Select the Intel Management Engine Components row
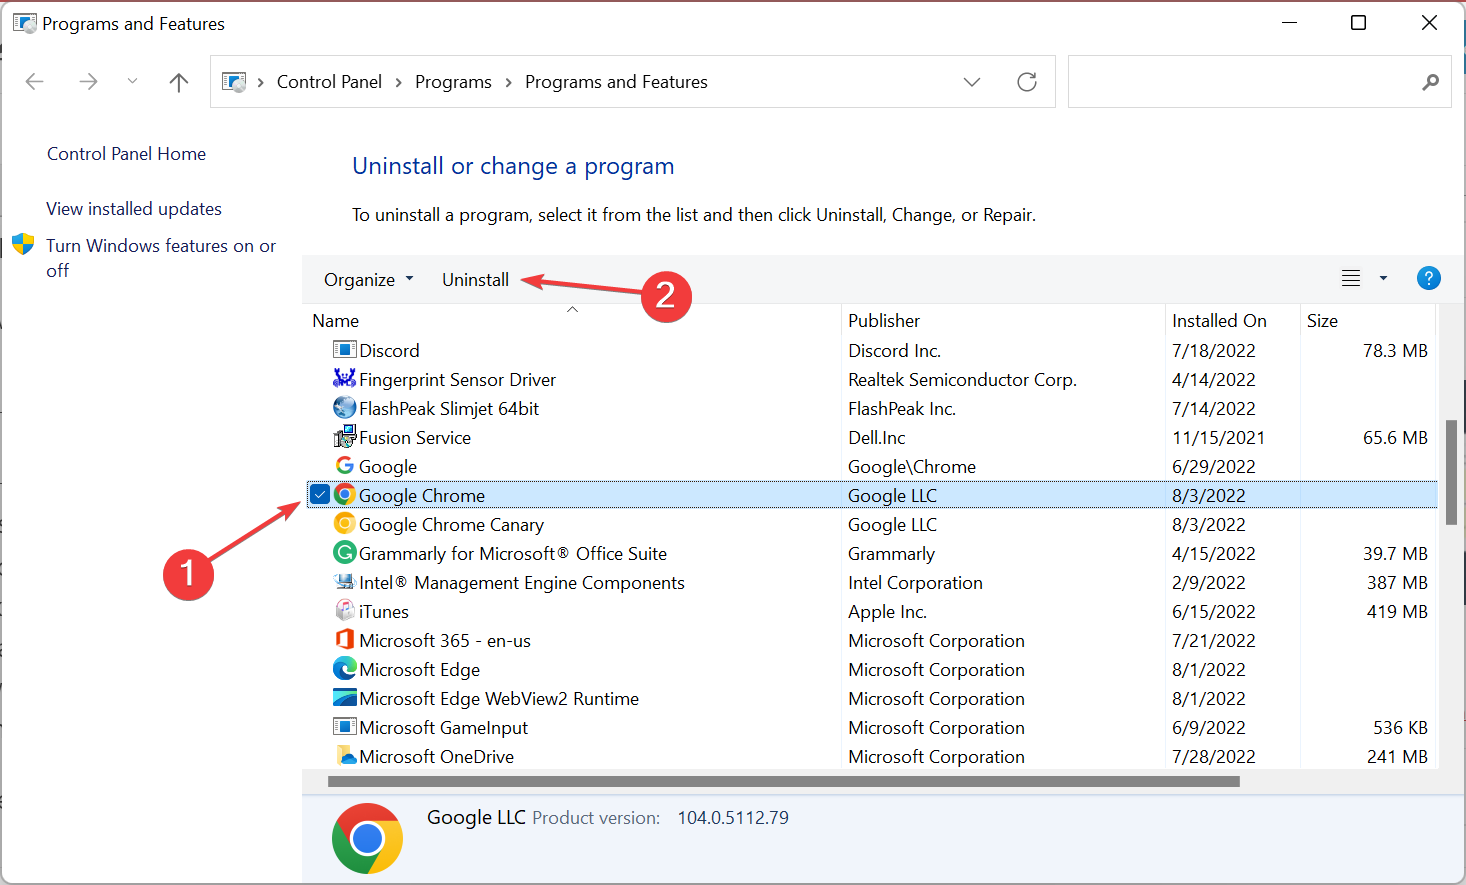 pos(870,582)
